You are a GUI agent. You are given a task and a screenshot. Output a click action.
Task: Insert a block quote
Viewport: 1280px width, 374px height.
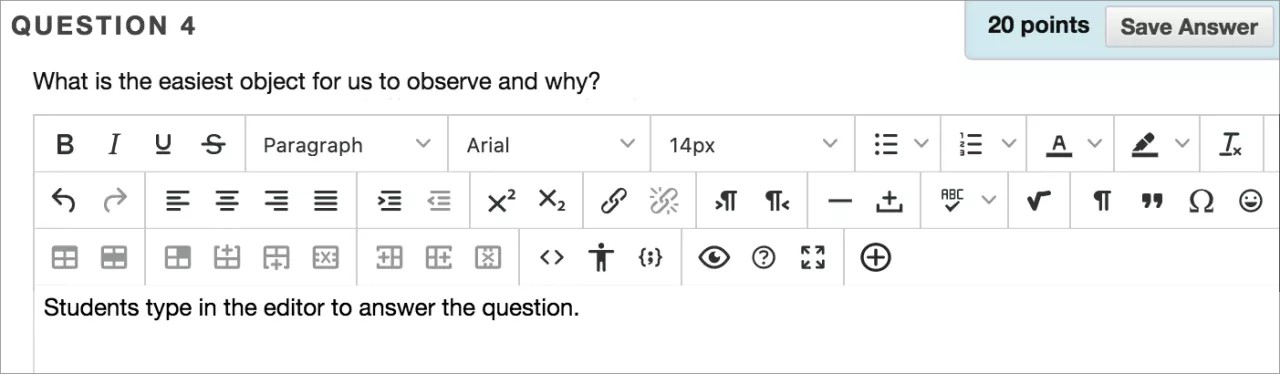1151,201
